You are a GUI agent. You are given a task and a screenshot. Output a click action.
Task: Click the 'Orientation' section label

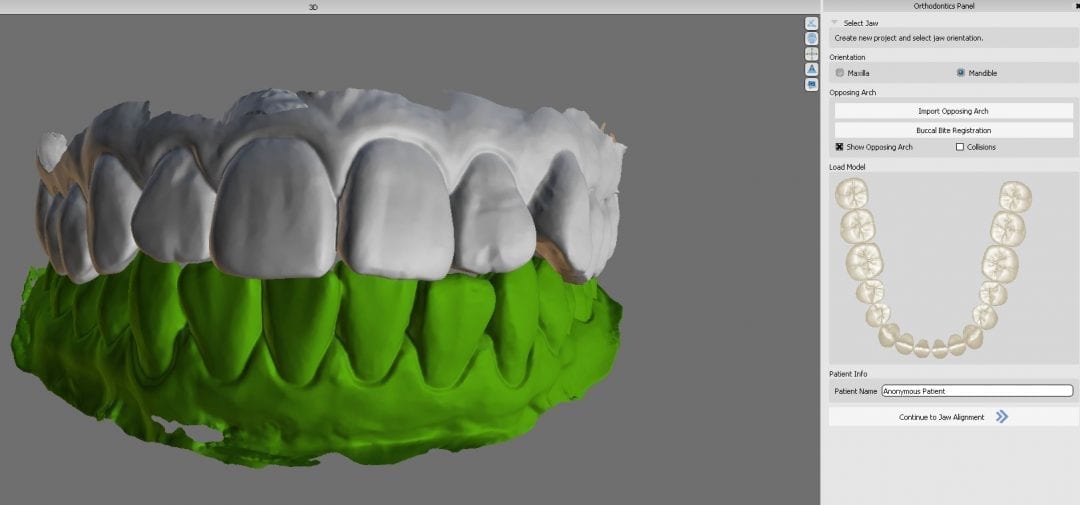pyautogui.click(x=847, y=57)
